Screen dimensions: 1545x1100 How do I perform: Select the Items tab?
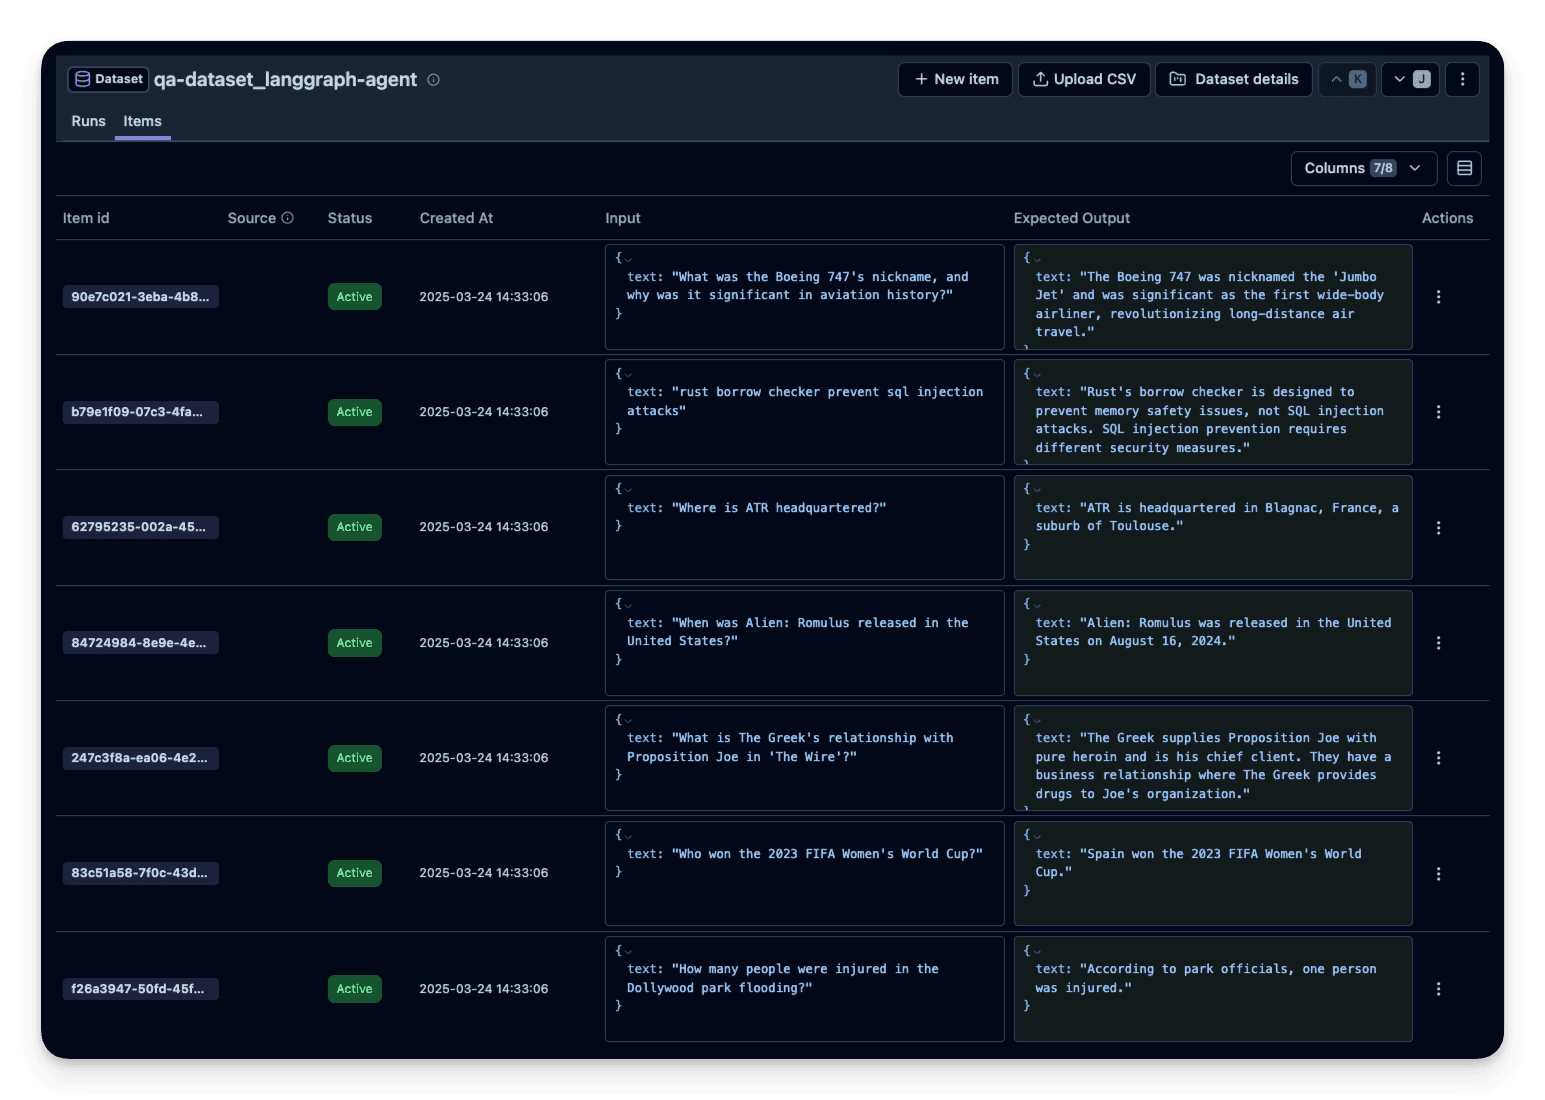[142, 121]
